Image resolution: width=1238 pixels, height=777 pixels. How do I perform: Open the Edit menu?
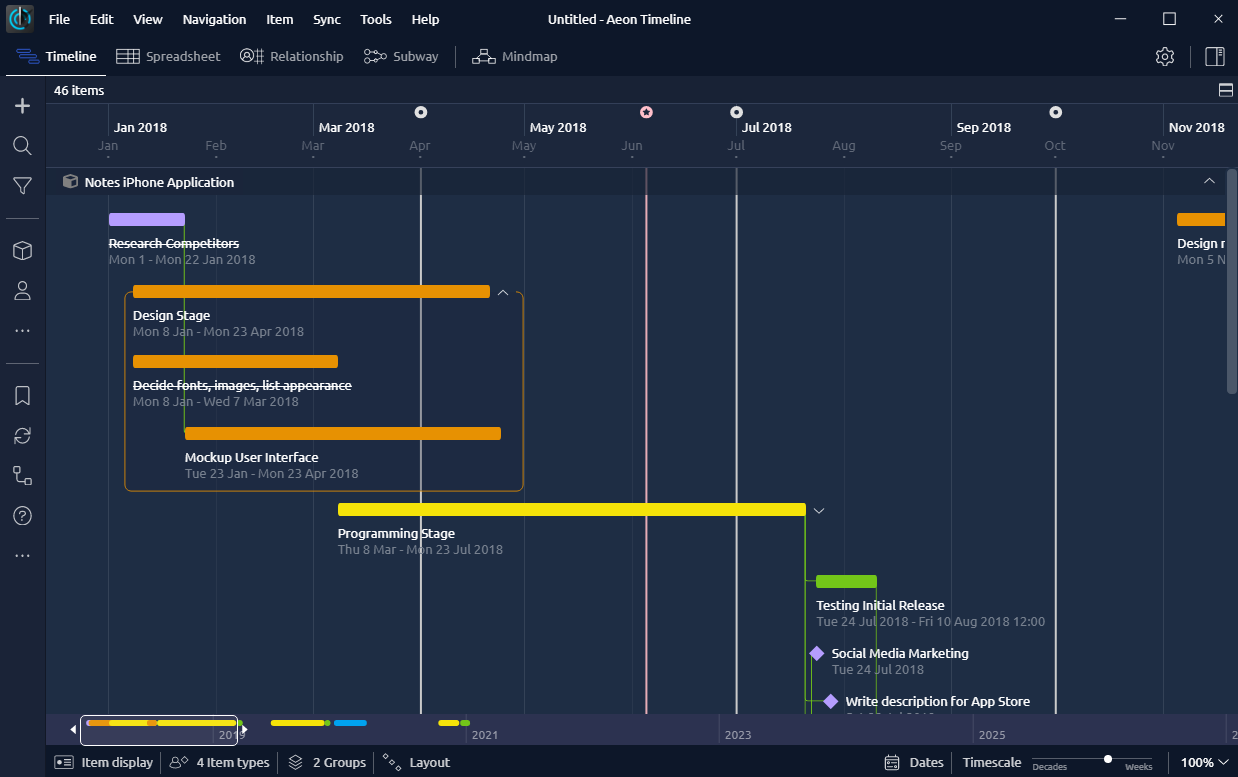click(101, 19)
